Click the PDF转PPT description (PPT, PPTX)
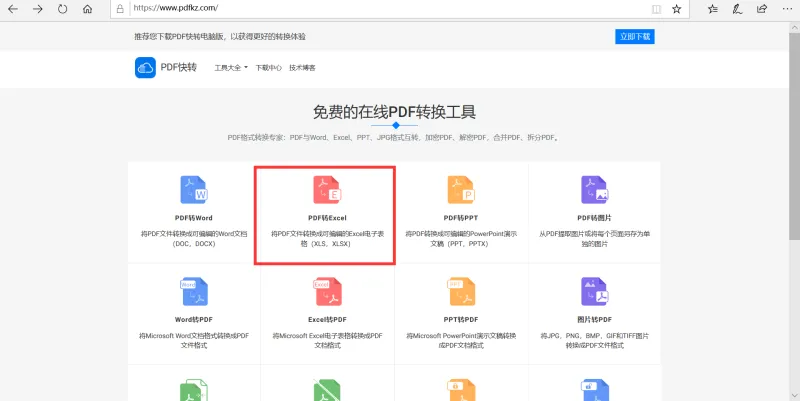Screen dimensions: 800x401 461,239
